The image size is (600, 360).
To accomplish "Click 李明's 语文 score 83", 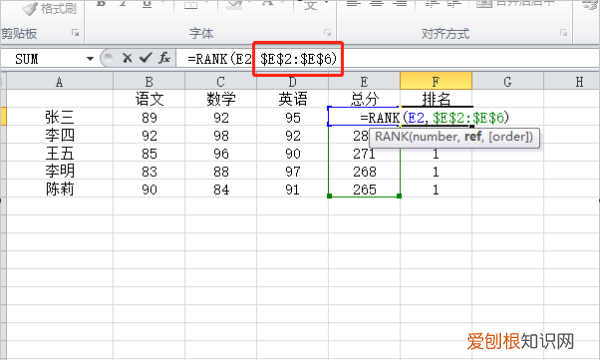I will point(149,171).
